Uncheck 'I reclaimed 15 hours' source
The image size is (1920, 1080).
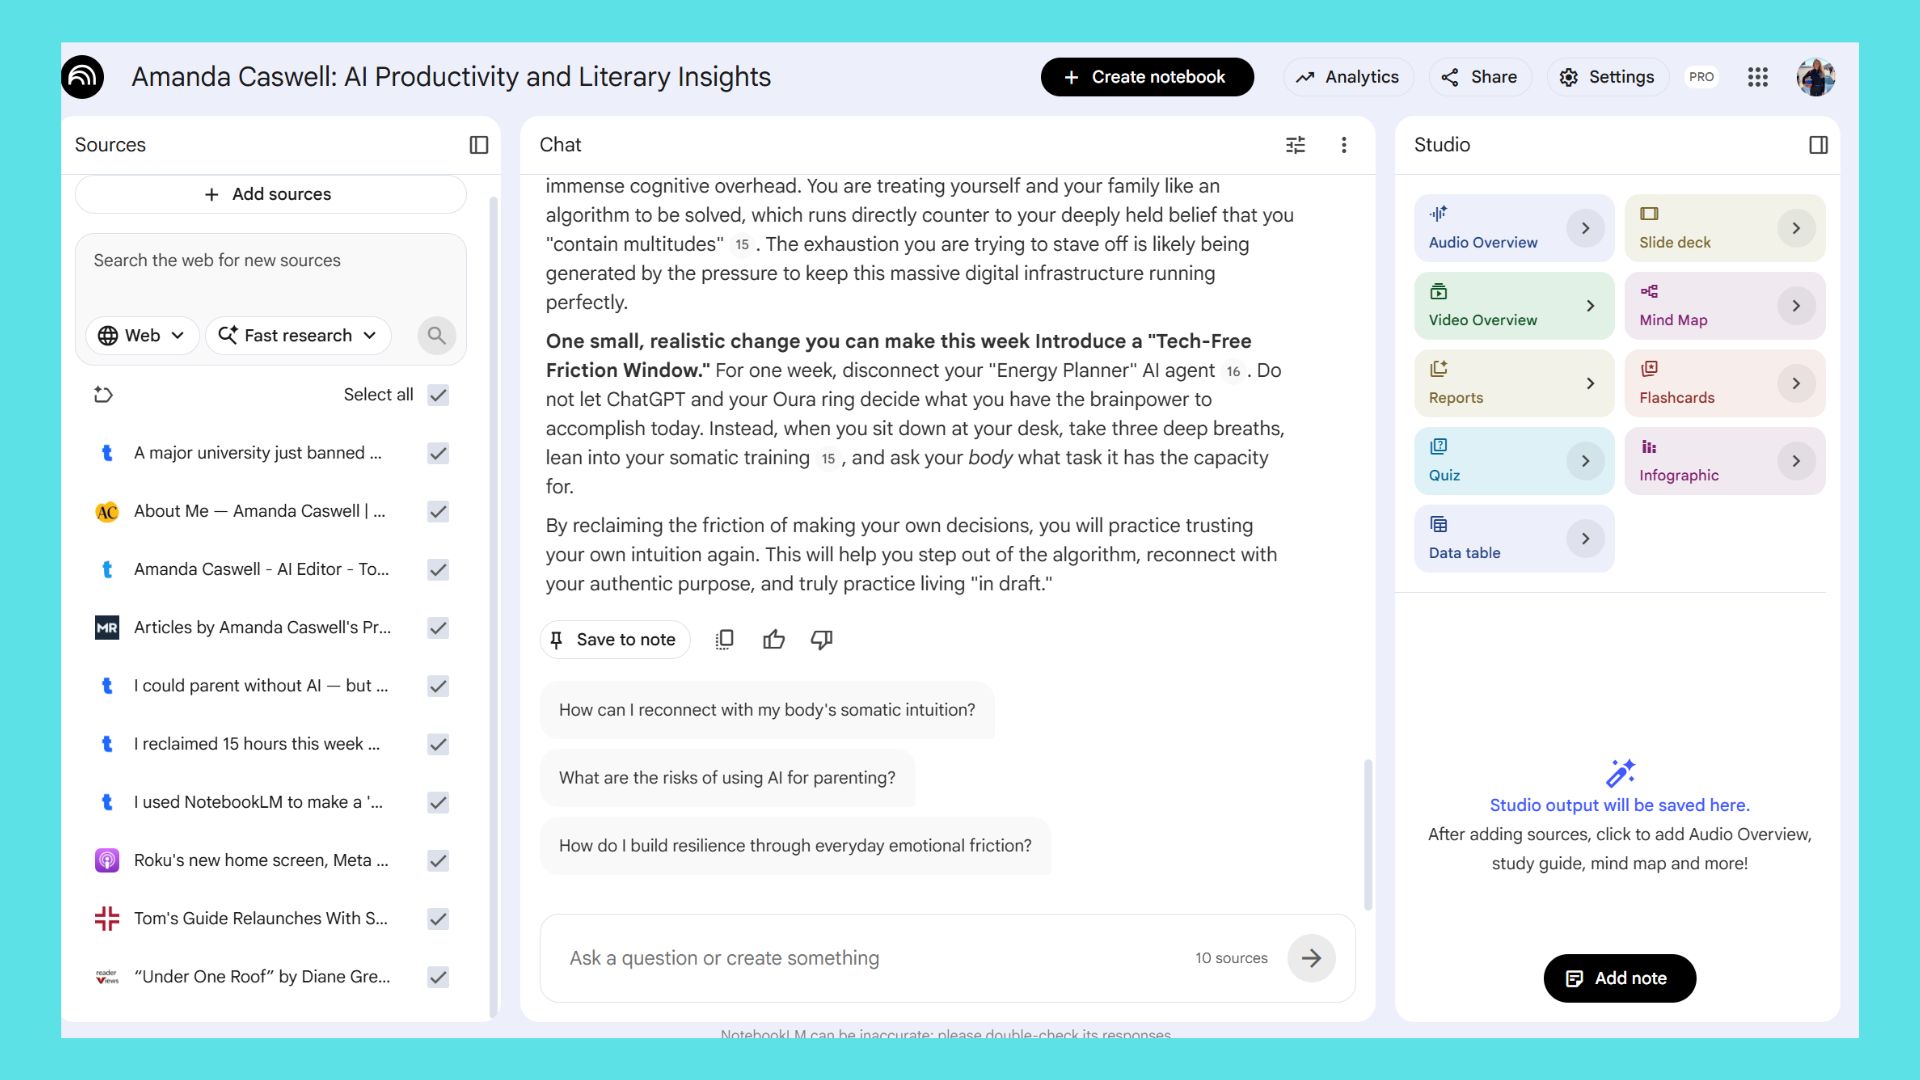[x=438, y=744]
